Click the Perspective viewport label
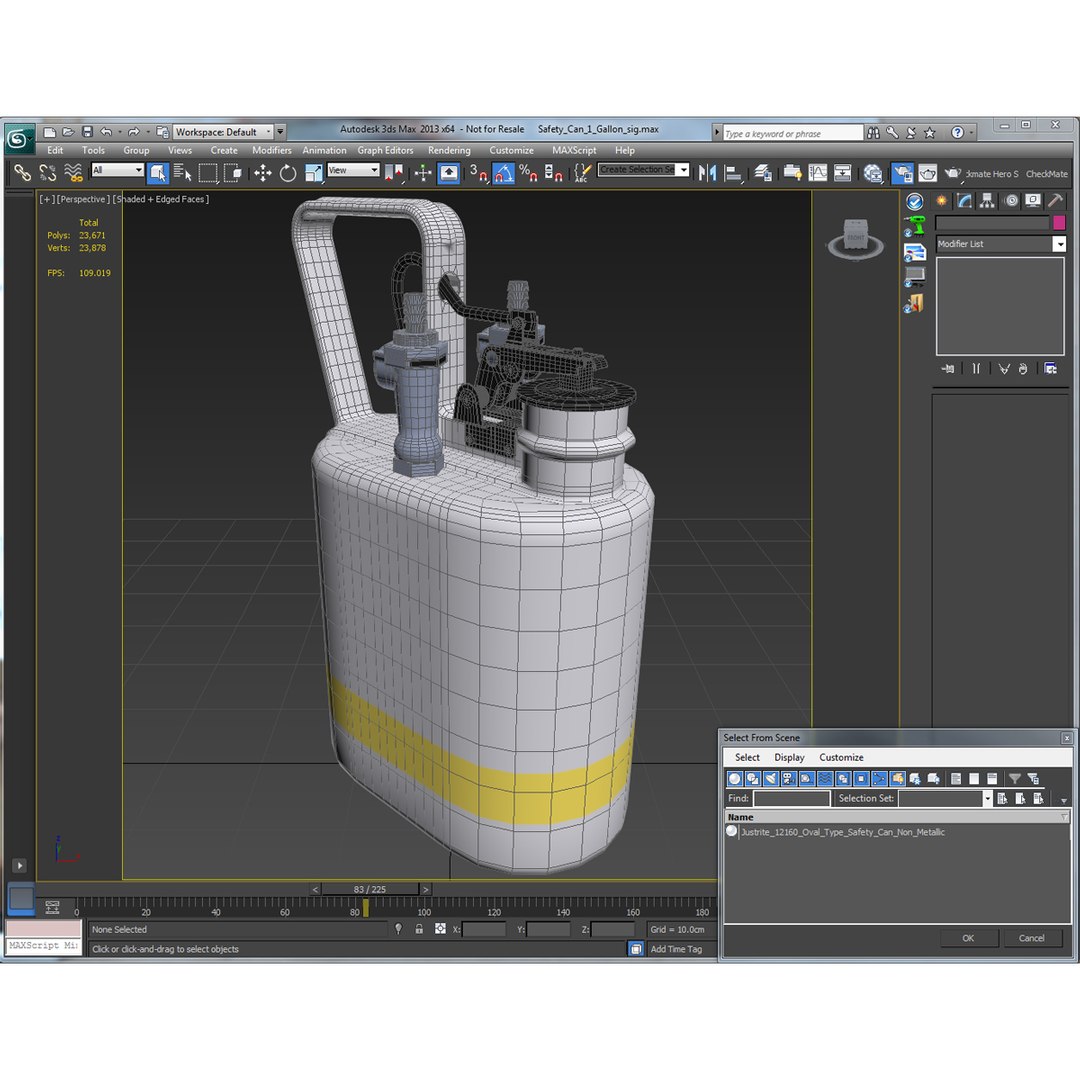Screen dimensions: 1080x1080 point(83,199)
